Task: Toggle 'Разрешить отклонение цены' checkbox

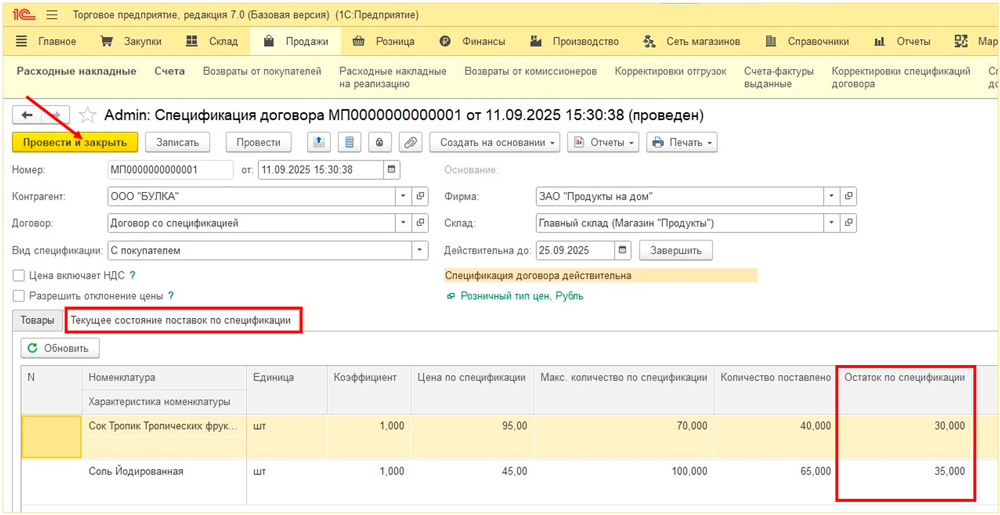Action: (18, 296)
